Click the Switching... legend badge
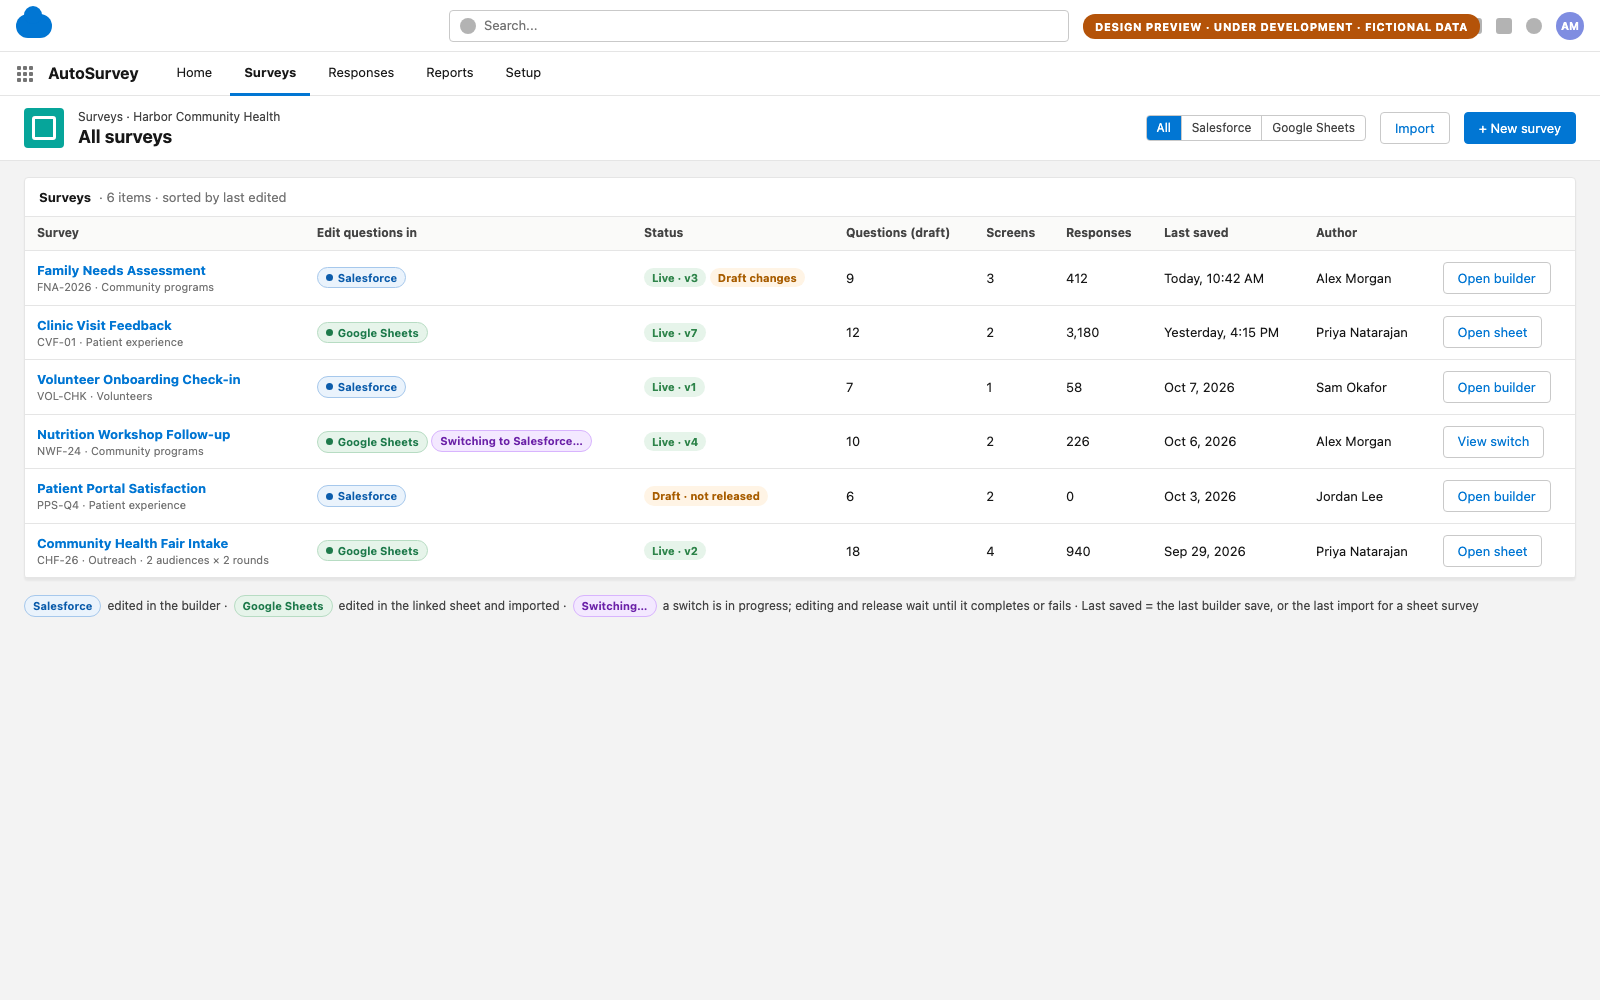1600x1000 pixels. (x=614, y=606)
